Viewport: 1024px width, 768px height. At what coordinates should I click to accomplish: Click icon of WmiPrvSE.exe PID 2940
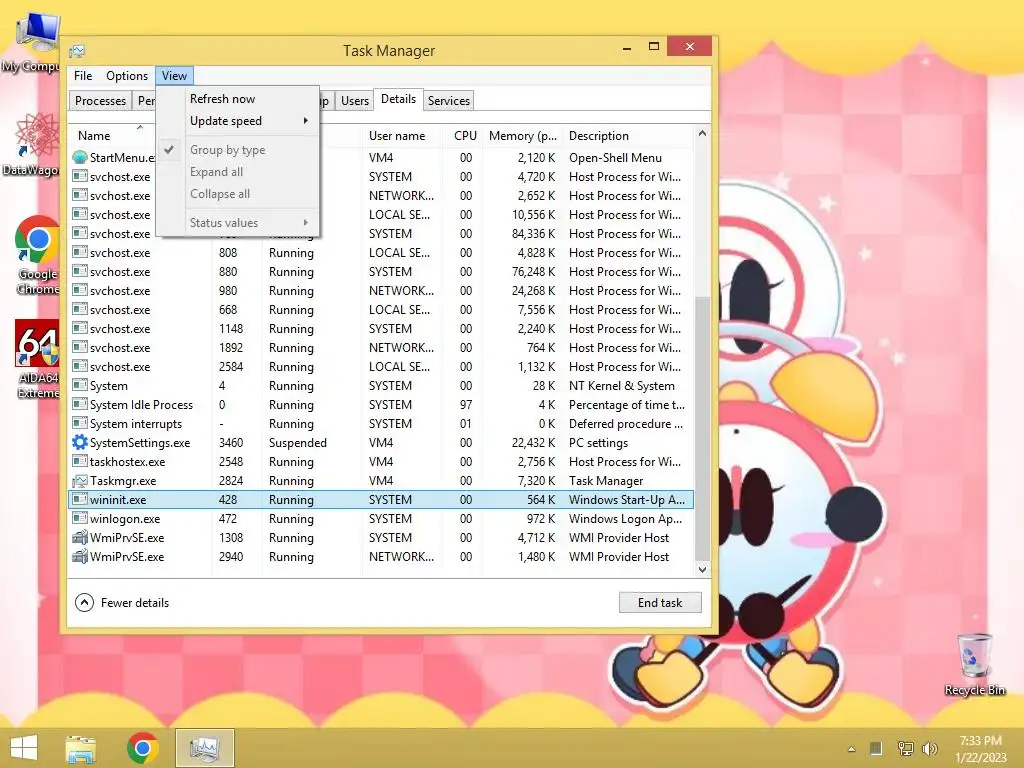pyautogui.click(x=80, y=556)
